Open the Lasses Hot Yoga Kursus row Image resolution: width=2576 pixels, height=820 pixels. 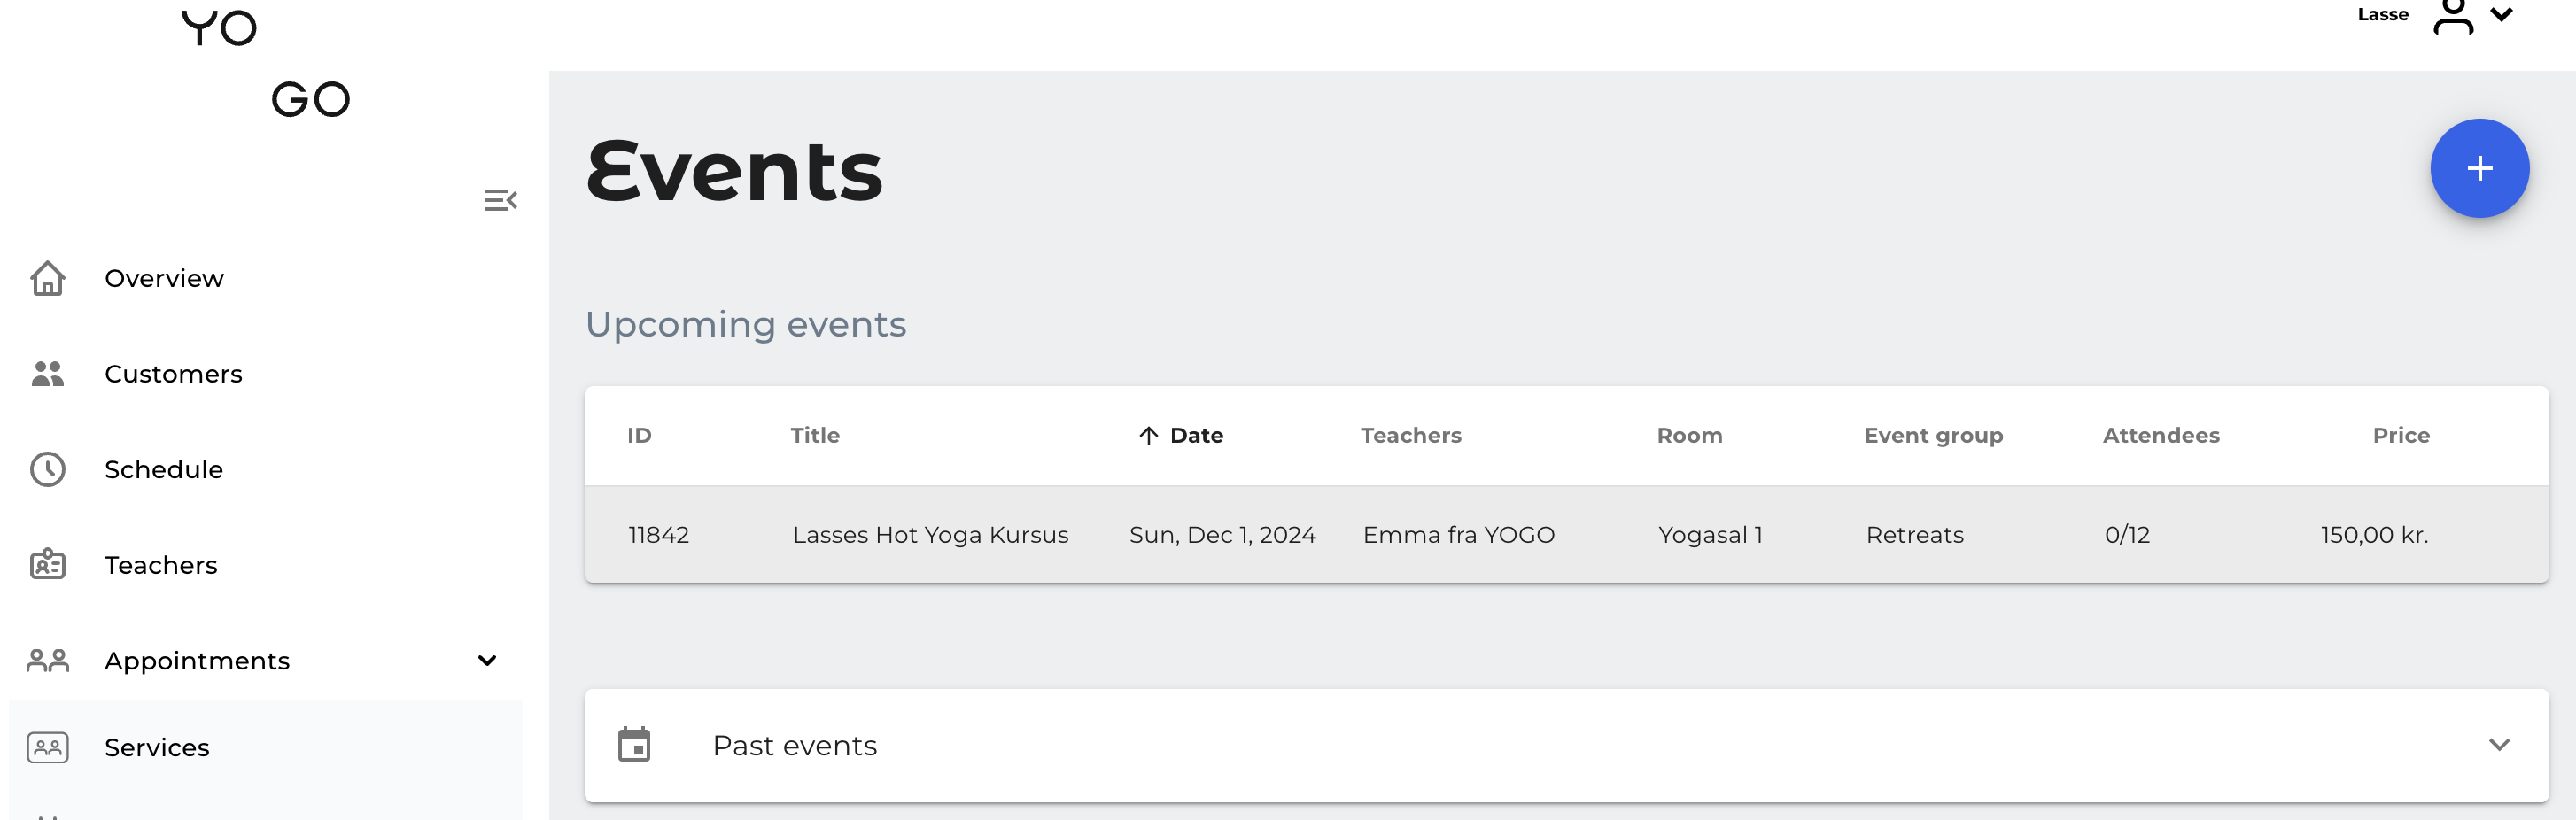tap(930, 535)
